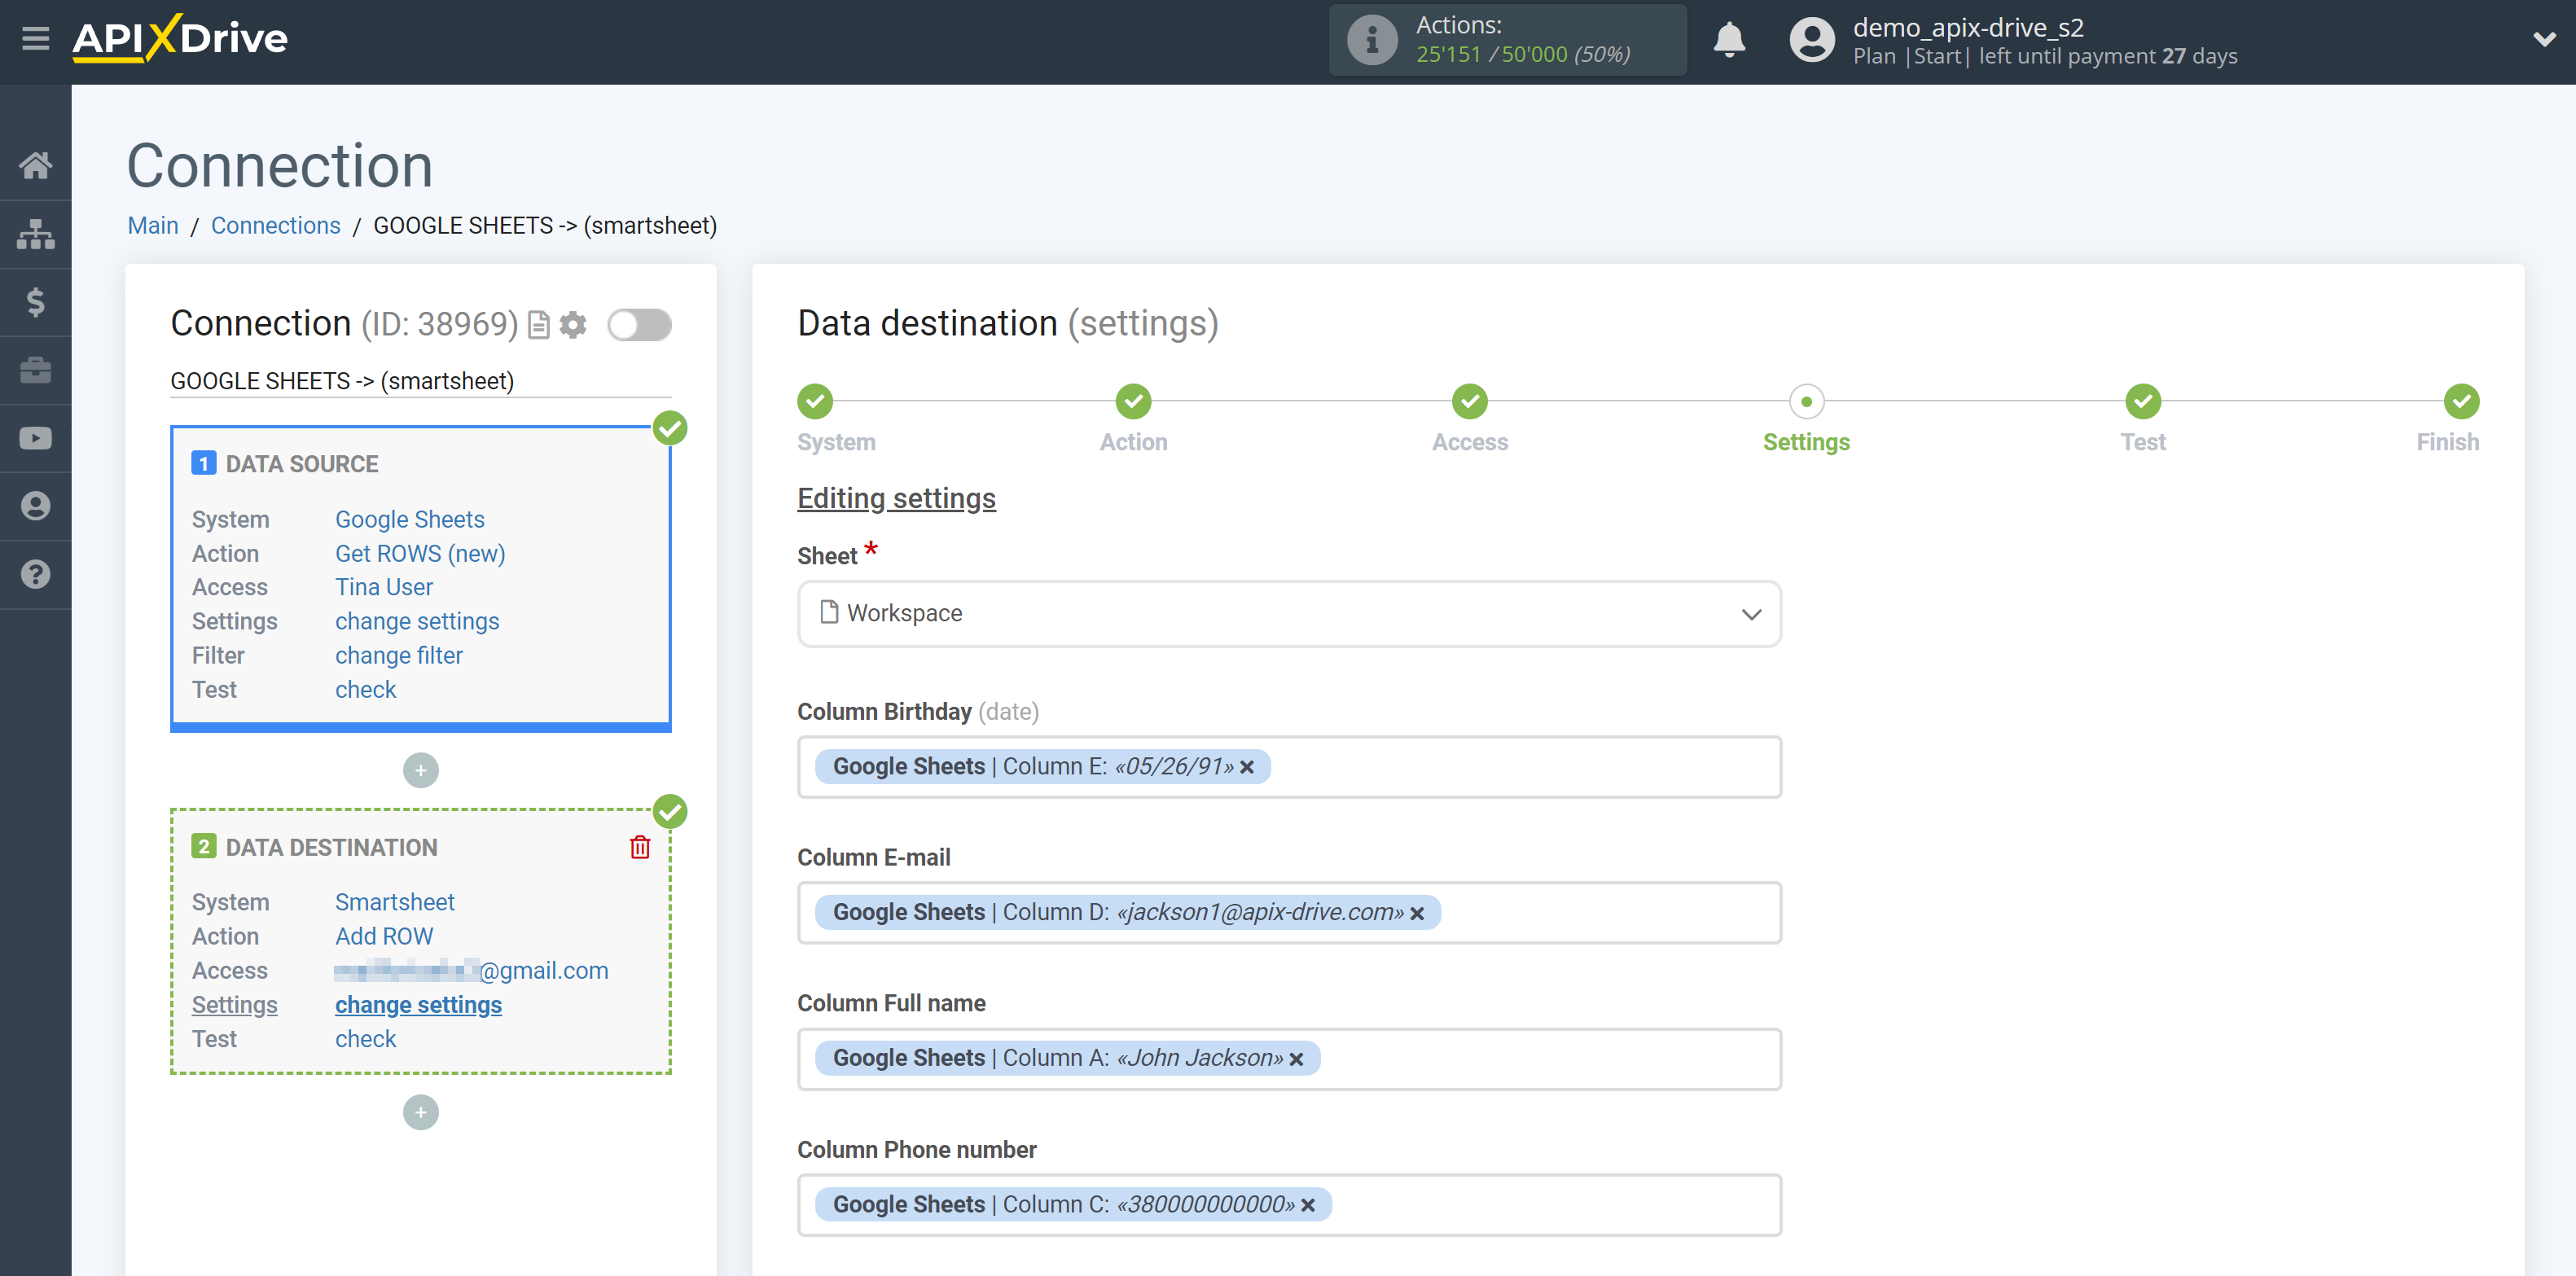Viewport: 2576px width, 1276px height.
Task: Click change settings in Data Destination
Action: (418, 1005)
